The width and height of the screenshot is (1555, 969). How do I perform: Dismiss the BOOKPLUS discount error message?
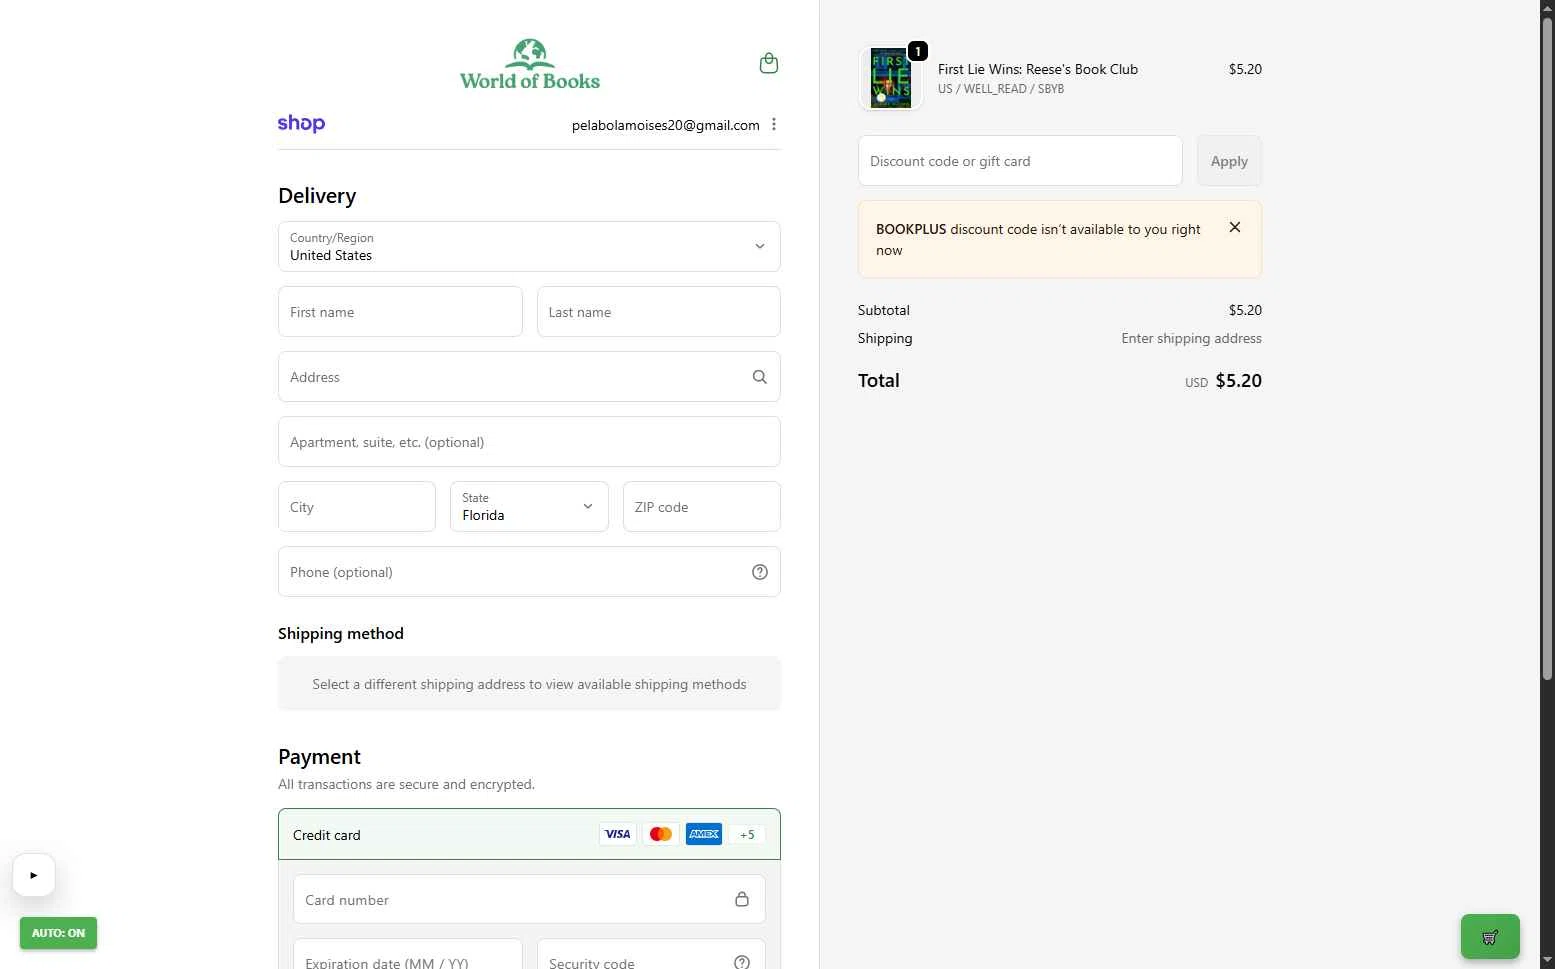[1235, 228]
